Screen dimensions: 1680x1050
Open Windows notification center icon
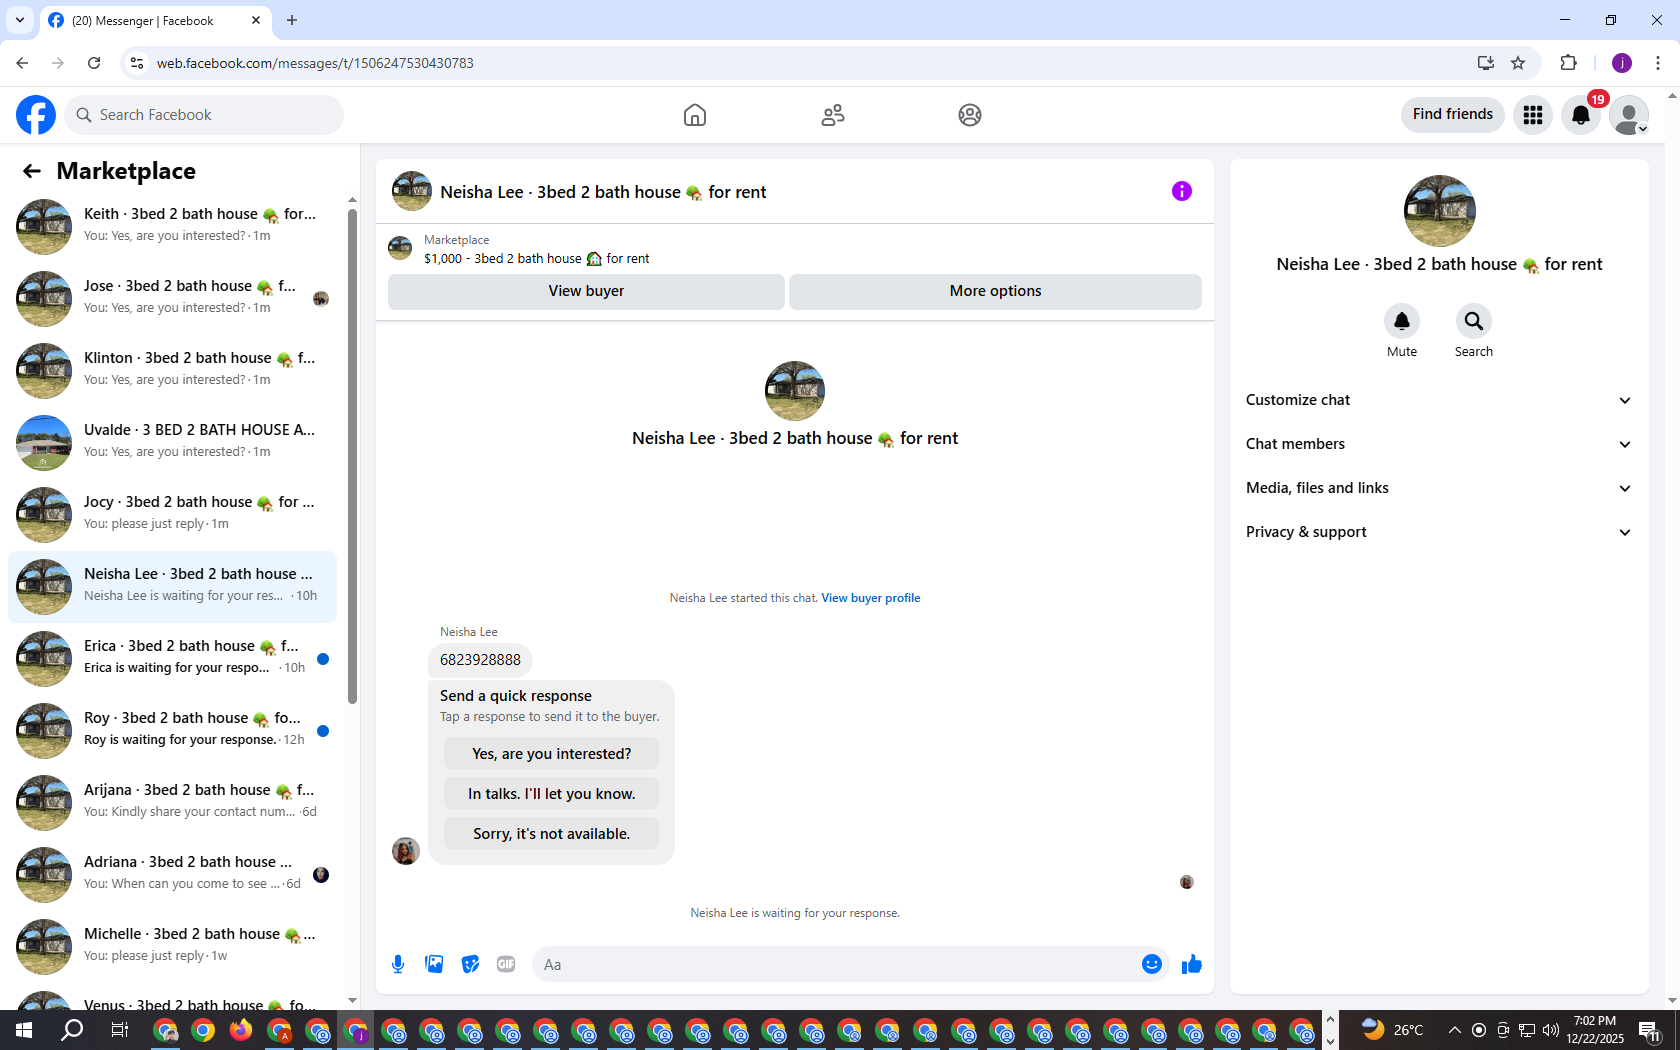point(1650,1030)
